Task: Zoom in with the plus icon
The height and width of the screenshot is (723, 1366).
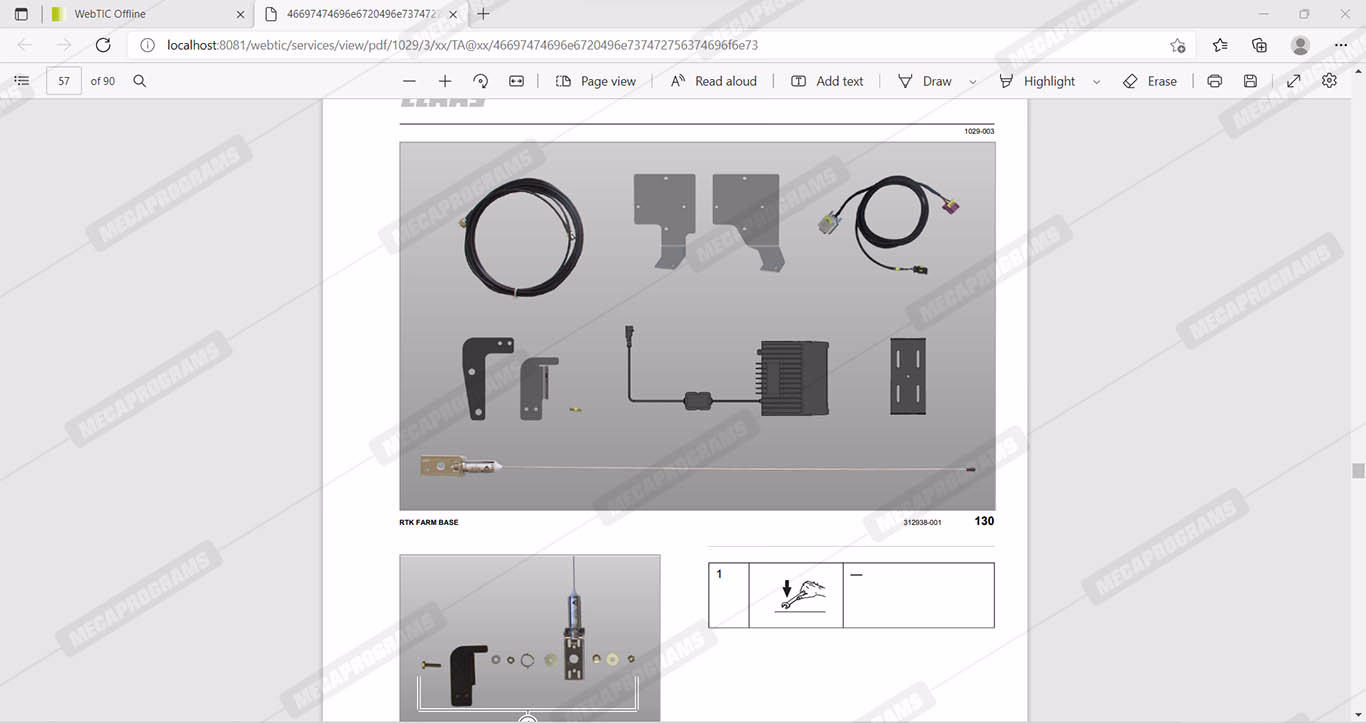Action: (445, 81)
